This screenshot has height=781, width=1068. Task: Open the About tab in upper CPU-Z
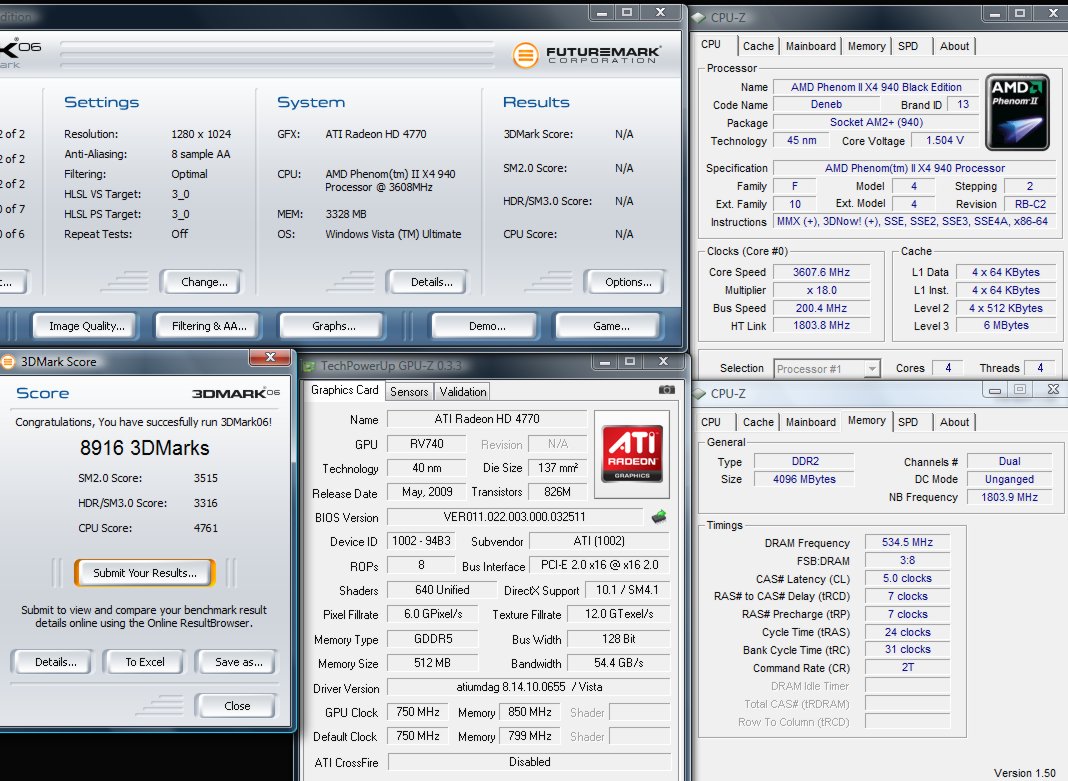click(x=954, y=46)
